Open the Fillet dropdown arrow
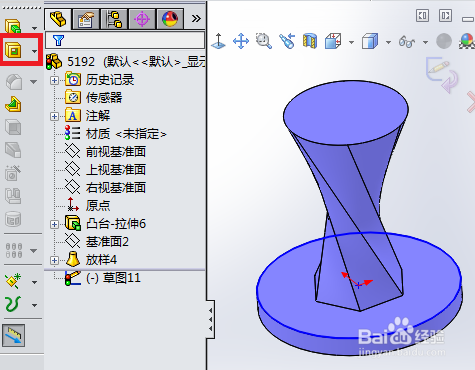 (x=34, y=82)
